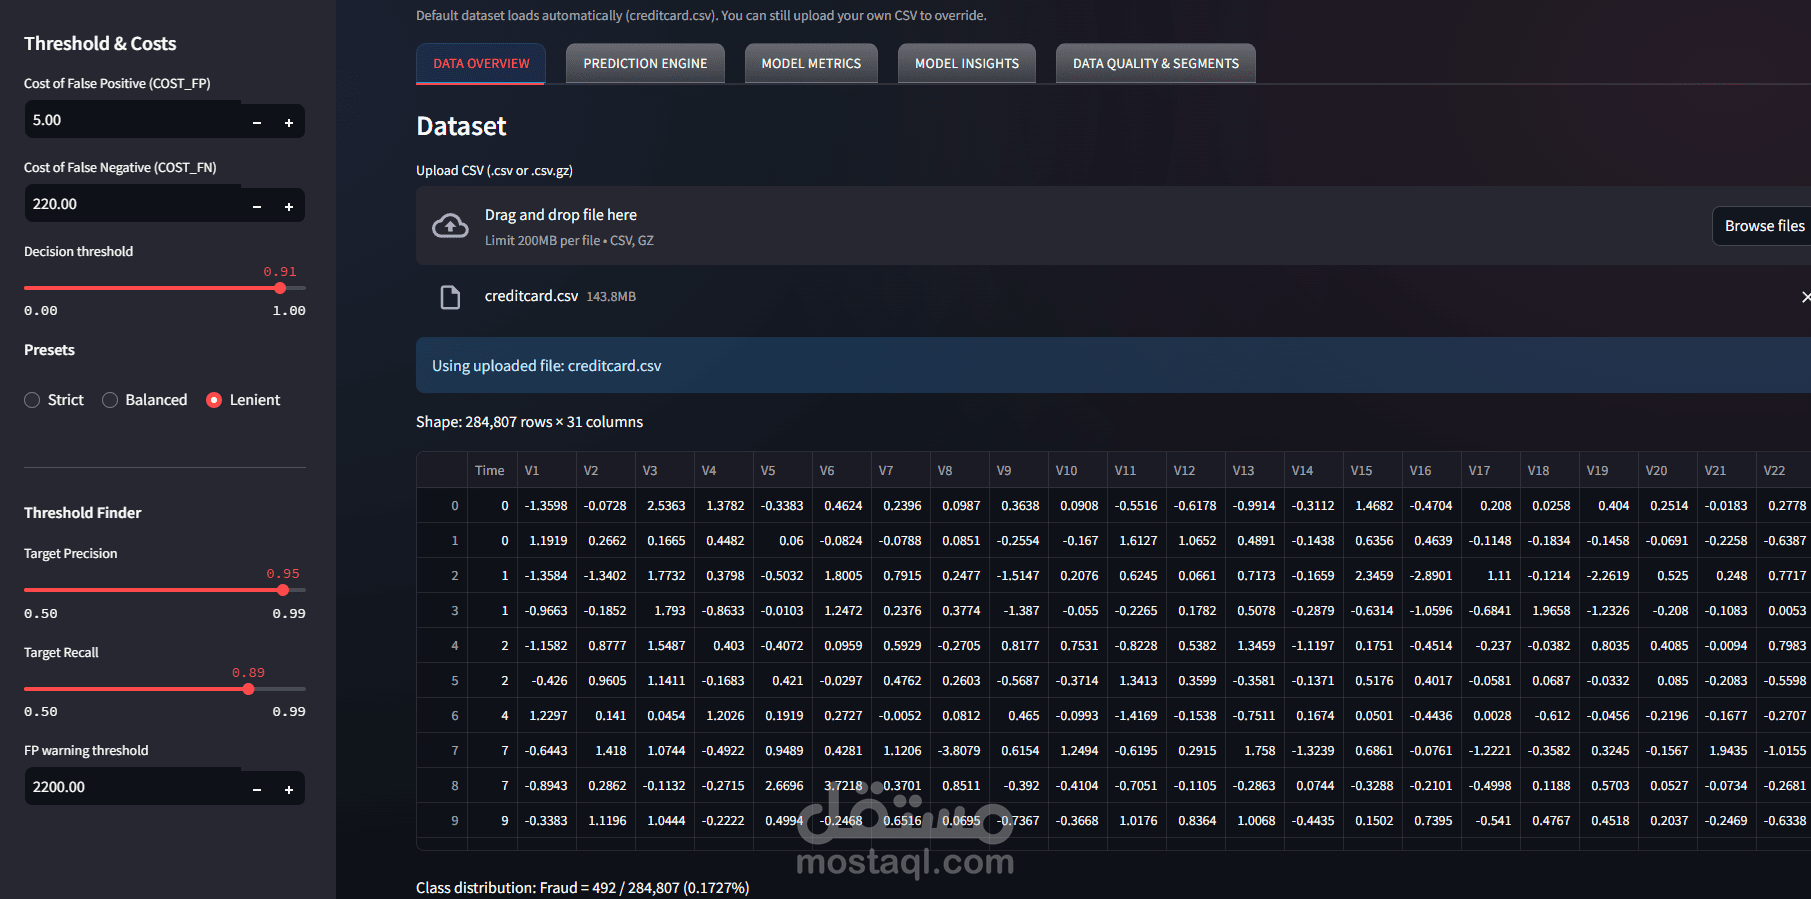Click cell value 1.1919 in row 1
This screenshot has width=1811, height=899.
[547, 541]
